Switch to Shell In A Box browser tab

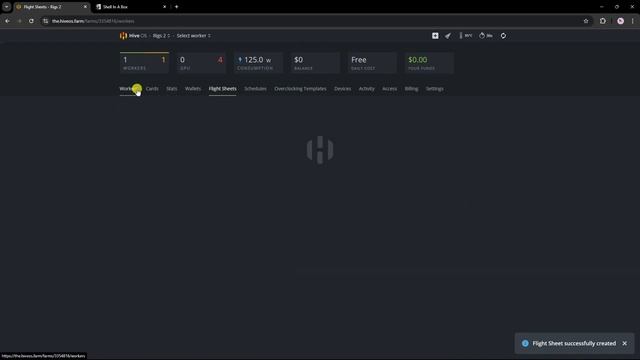tap(131, 7)
